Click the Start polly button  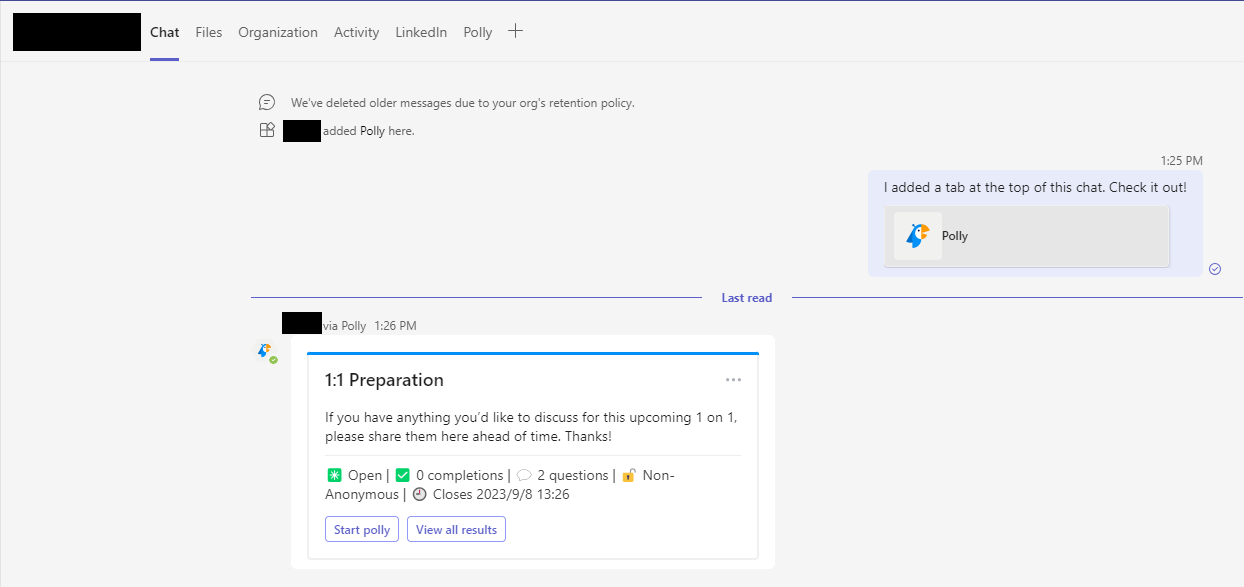pyautogui.click(x=362, y=529)
